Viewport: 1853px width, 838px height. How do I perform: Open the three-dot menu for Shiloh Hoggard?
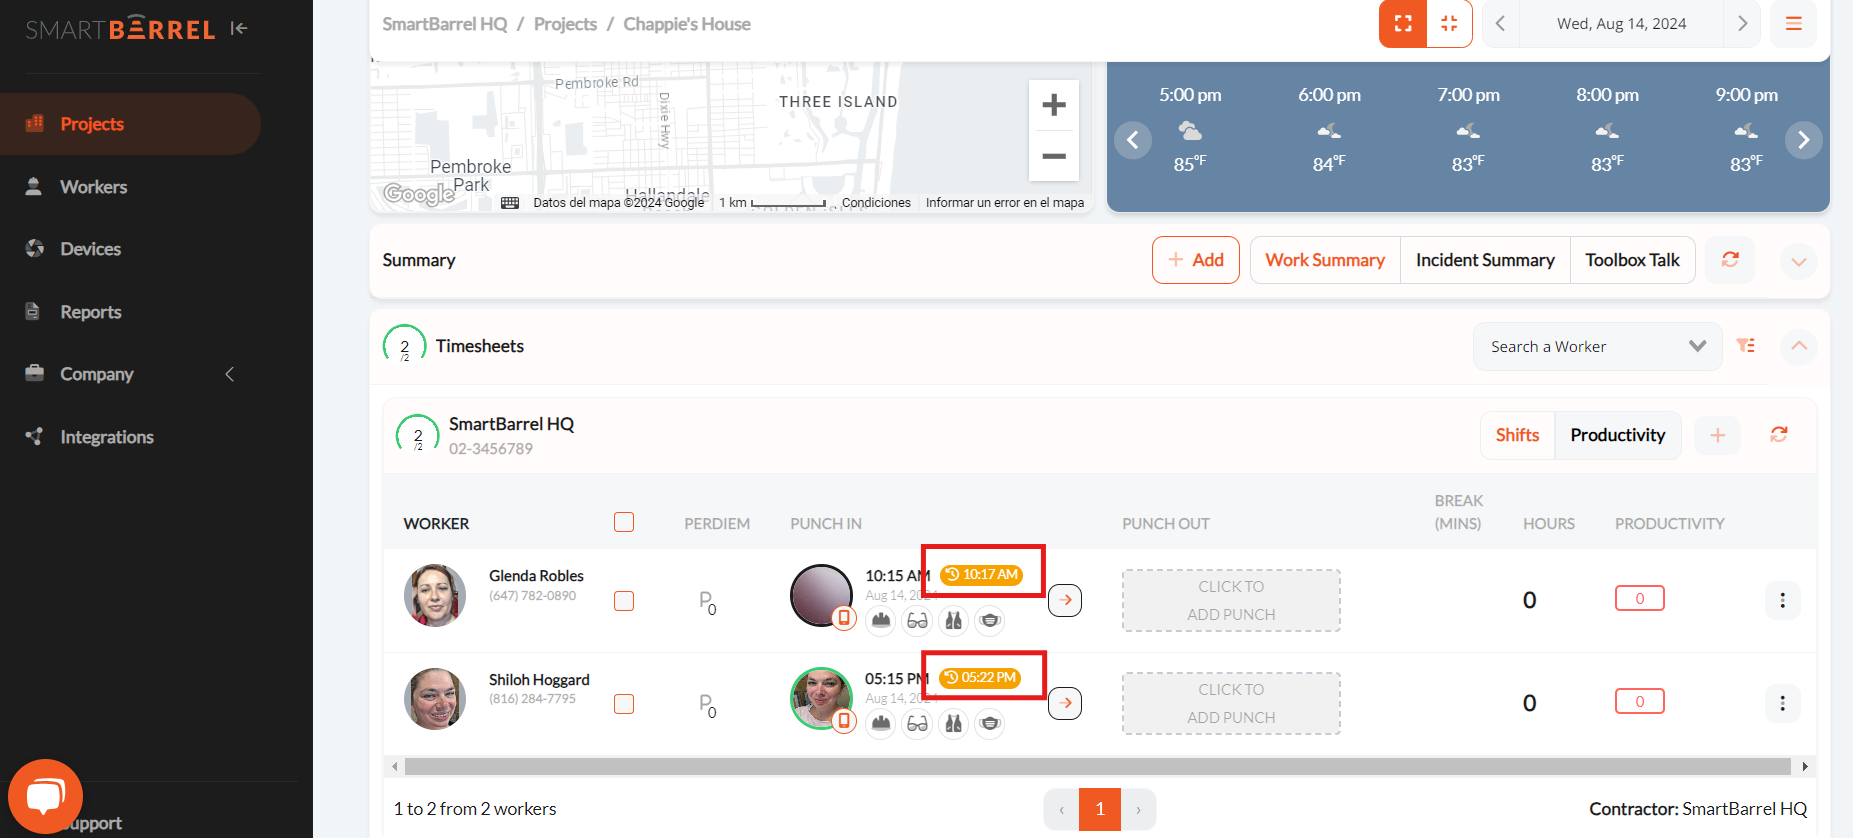click(1782, 703)
